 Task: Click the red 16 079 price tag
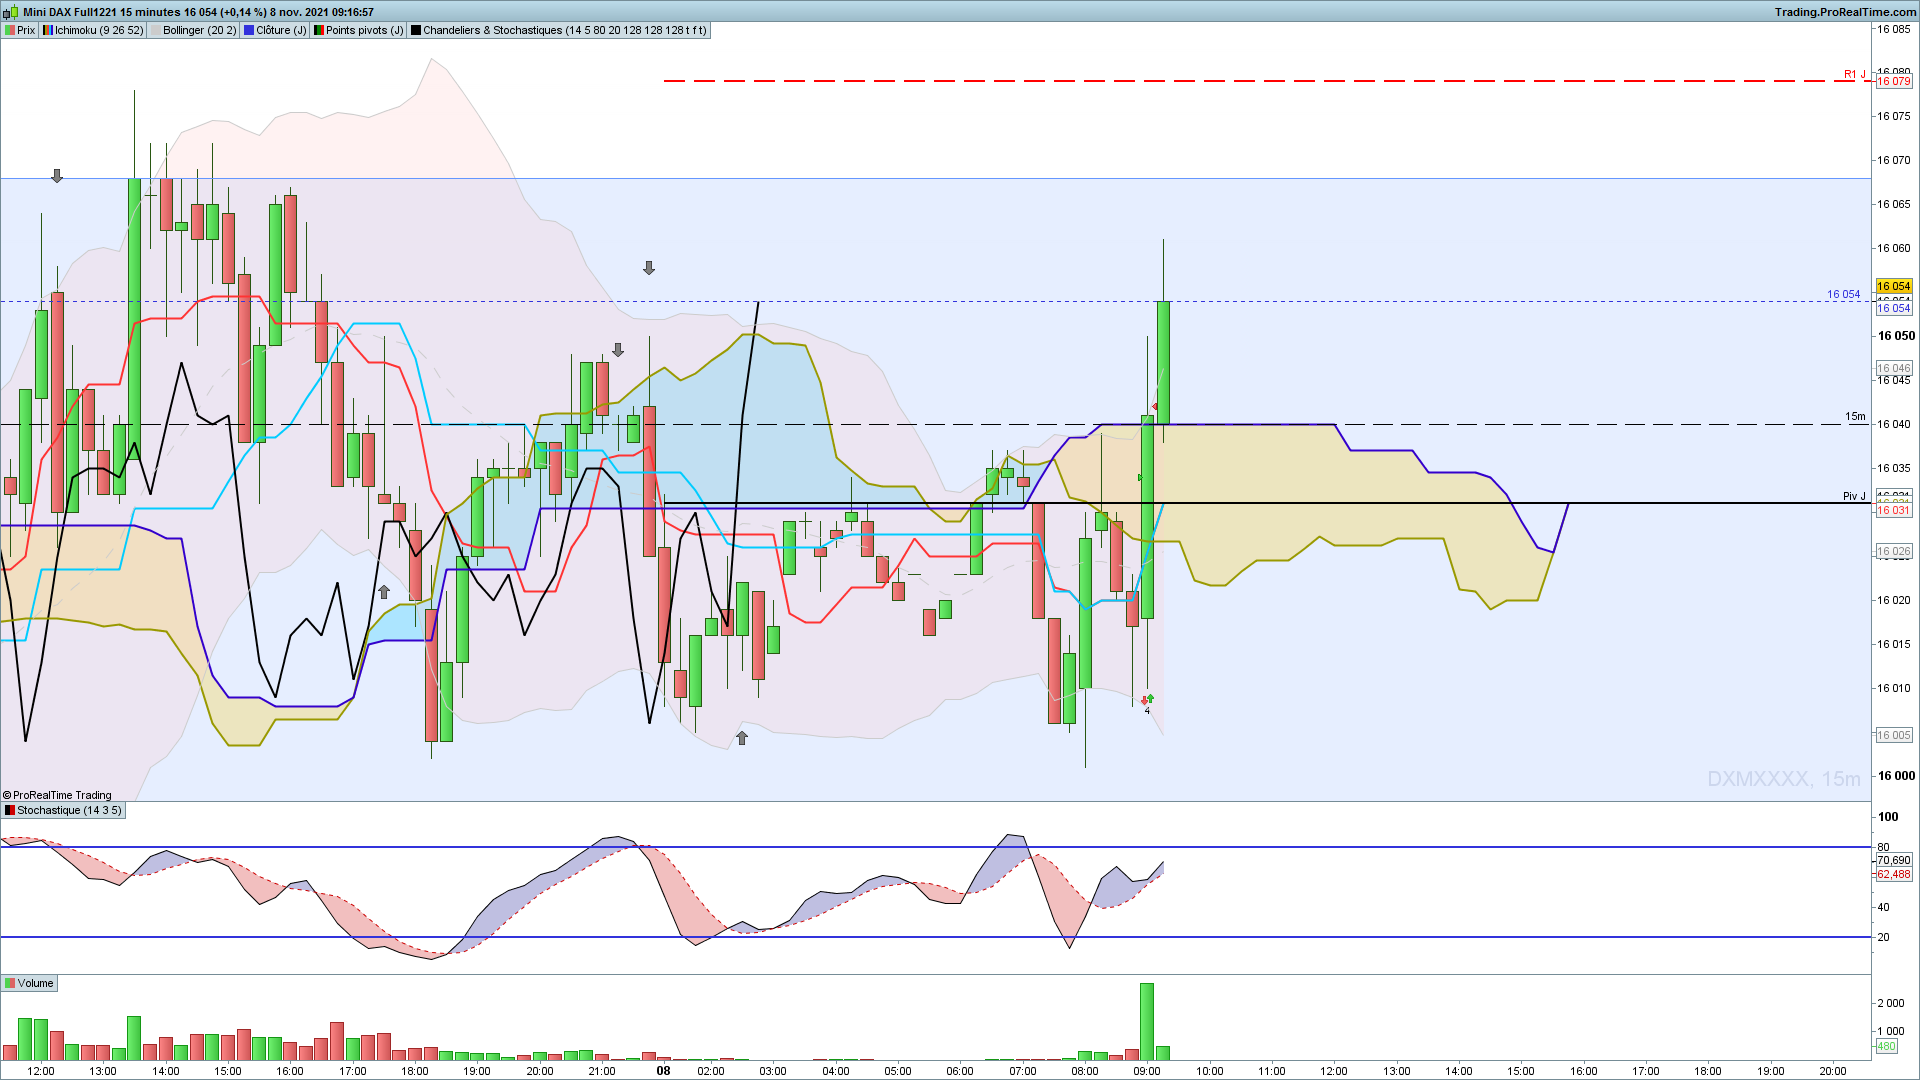click(x=1894, y=82)
